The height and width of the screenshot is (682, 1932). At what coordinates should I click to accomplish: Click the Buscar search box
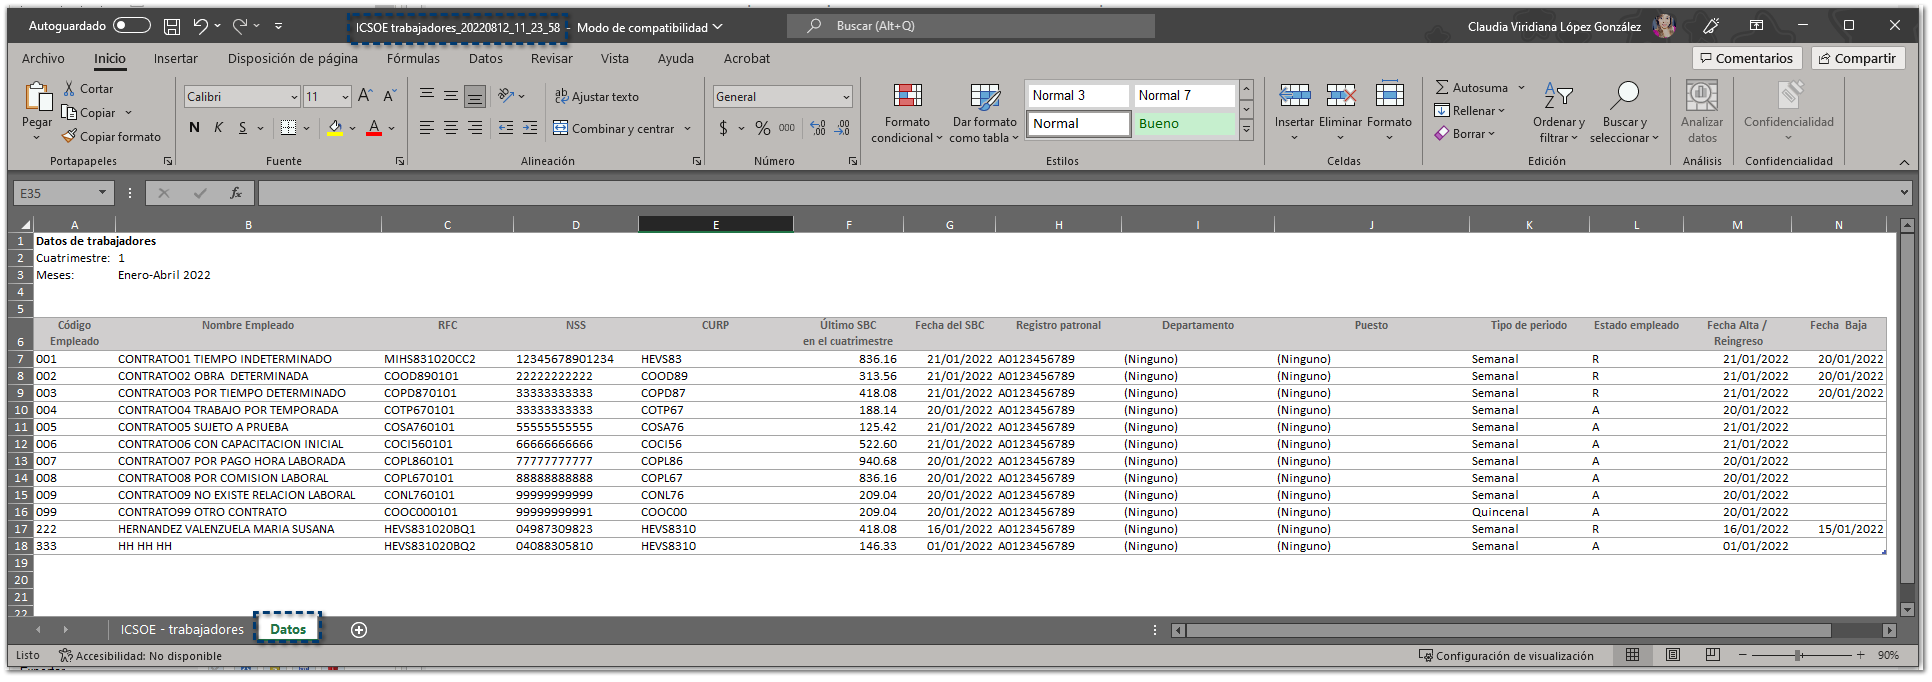(x=970, y=26)
